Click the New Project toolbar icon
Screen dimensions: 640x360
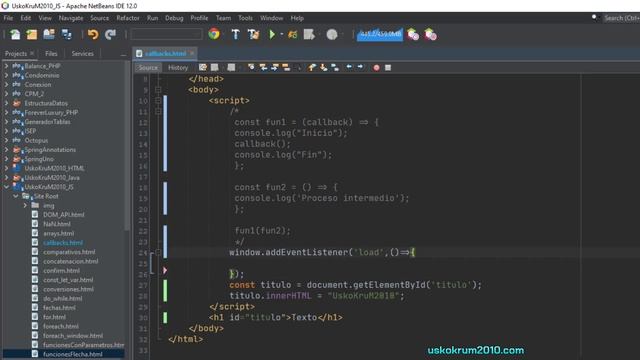coord(32,35)
